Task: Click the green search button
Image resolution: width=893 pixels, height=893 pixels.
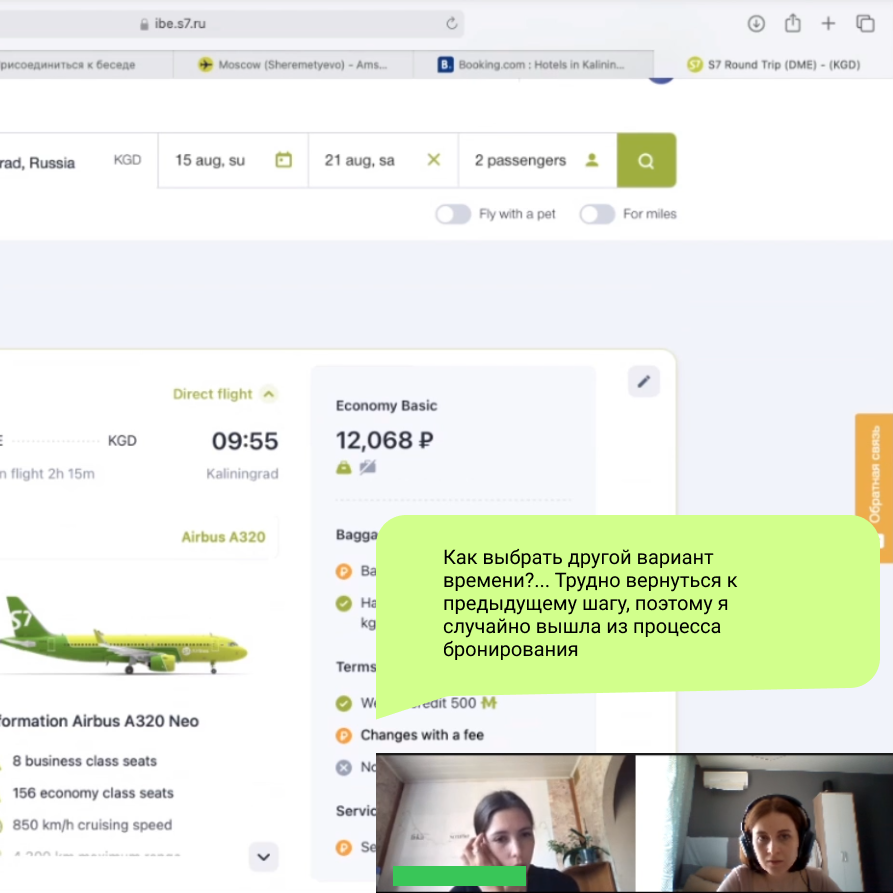Action: click(646, 161)
